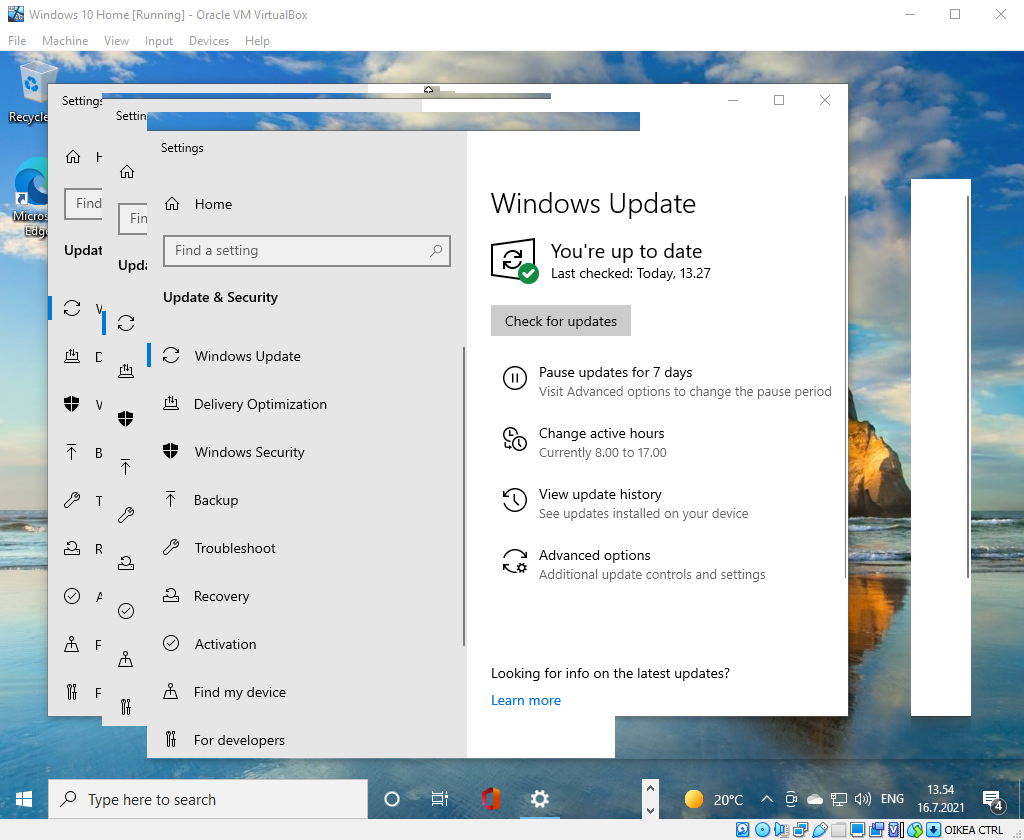The width and height of the screenshot is (1024, 840).
Task: Open VirtualBox Help menu
Action: tap(257, 40)
